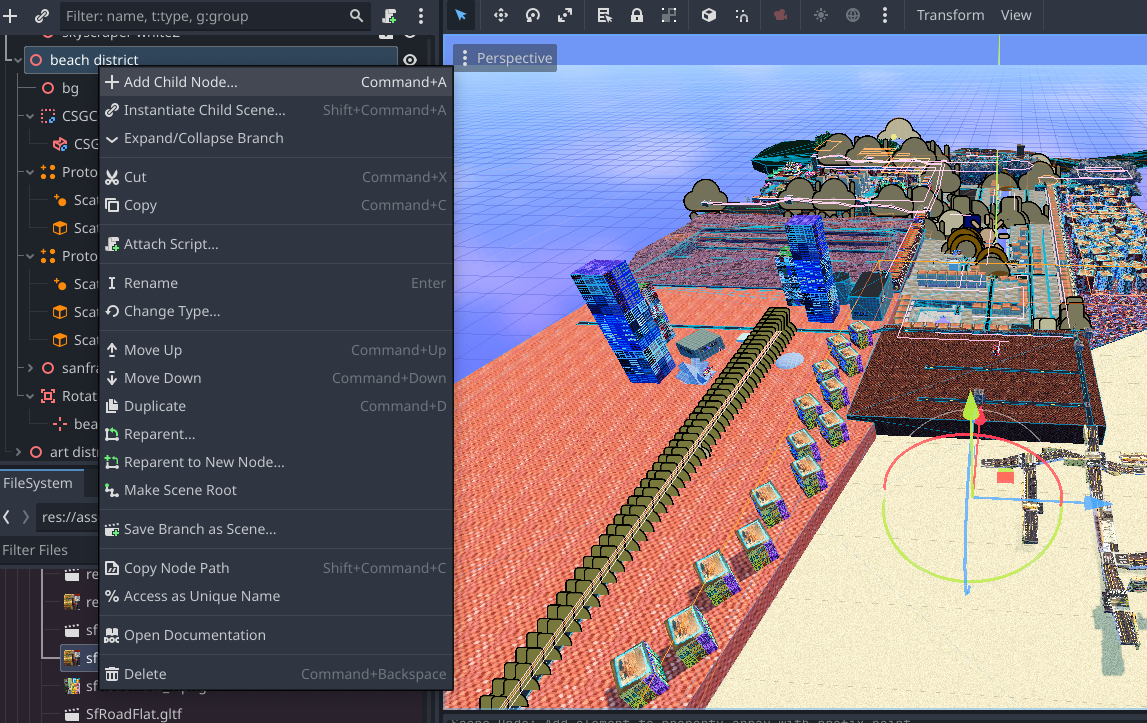This screenshot has height=723, width=1147.
Task: Click the group selected nodes icon
Action: [x=669, y=15]
